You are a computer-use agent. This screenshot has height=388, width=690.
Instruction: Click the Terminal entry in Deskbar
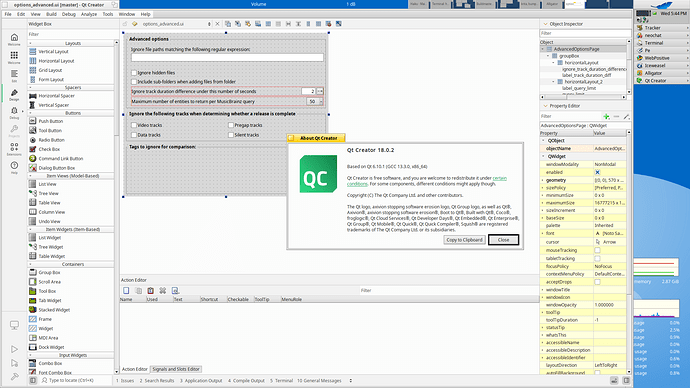coord(661,43)
